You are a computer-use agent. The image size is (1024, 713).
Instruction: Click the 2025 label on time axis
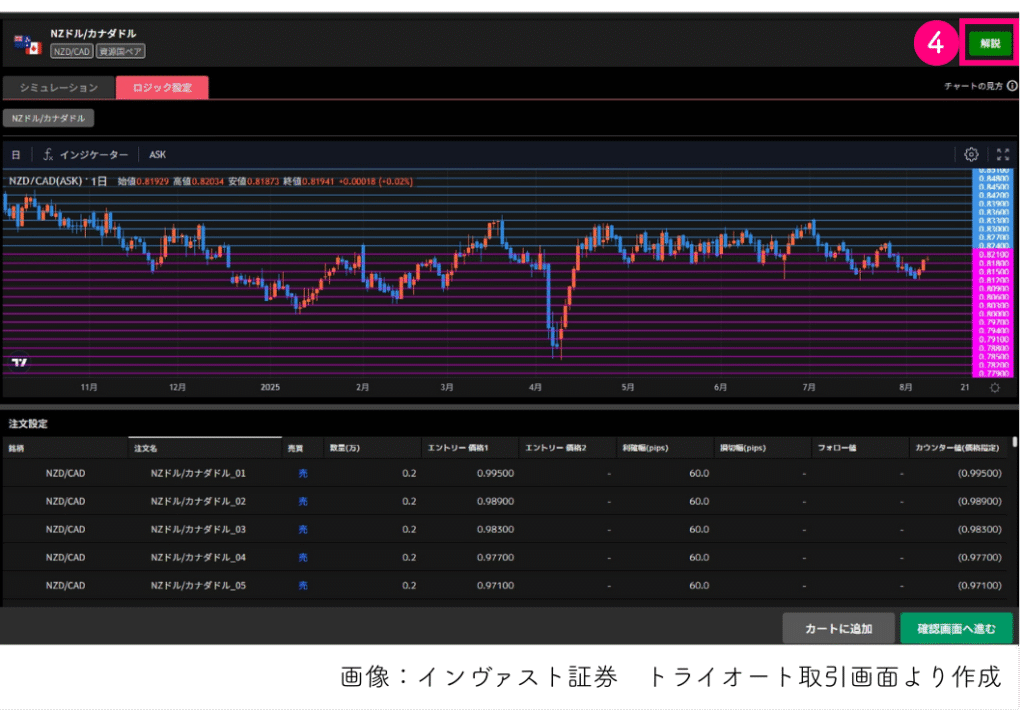pyautogui.click(x=270, y=387)
